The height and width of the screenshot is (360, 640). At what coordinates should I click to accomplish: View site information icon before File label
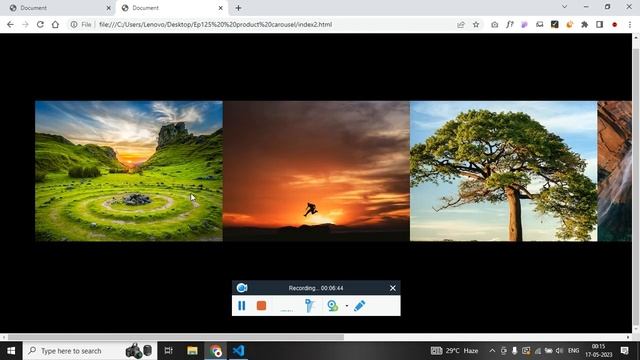point(74,24)
